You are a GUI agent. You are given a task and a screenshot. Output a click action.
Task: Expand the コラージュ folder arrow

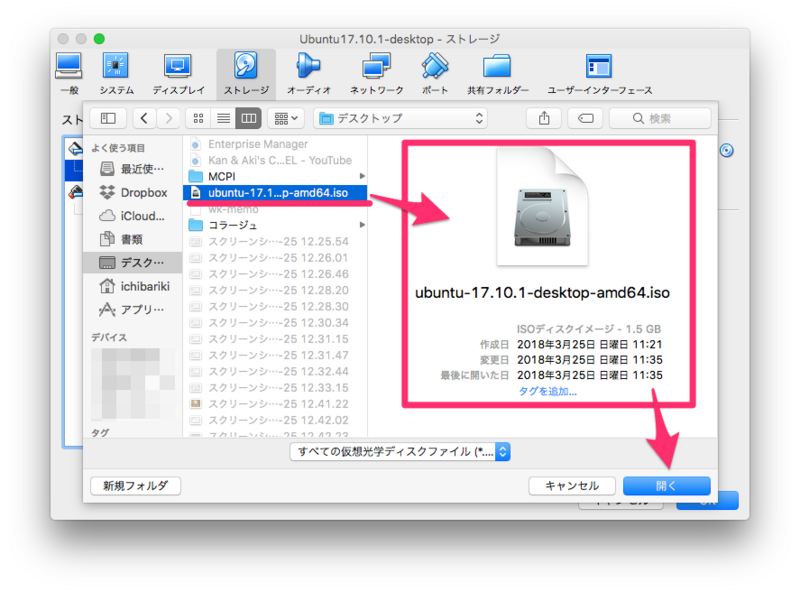pyautogui.click(x=362, y=225)
